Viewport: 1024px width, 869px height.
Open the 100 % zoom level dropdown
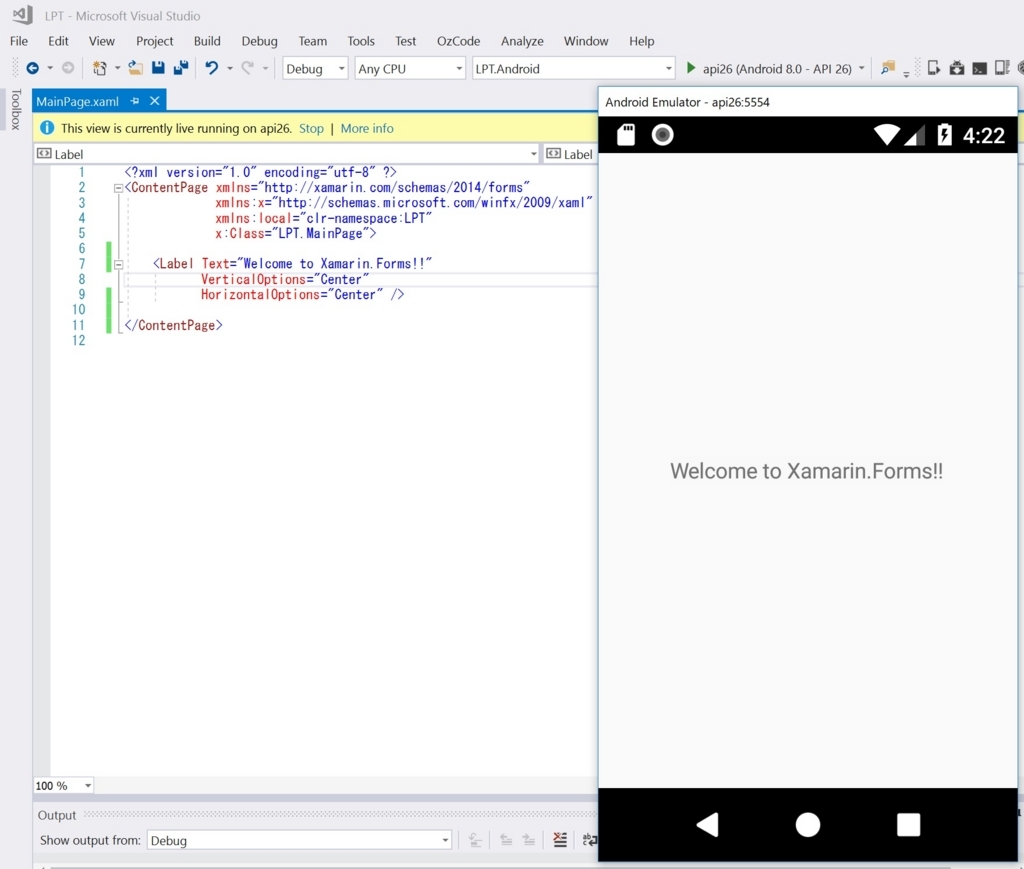[x=63, y=785]
